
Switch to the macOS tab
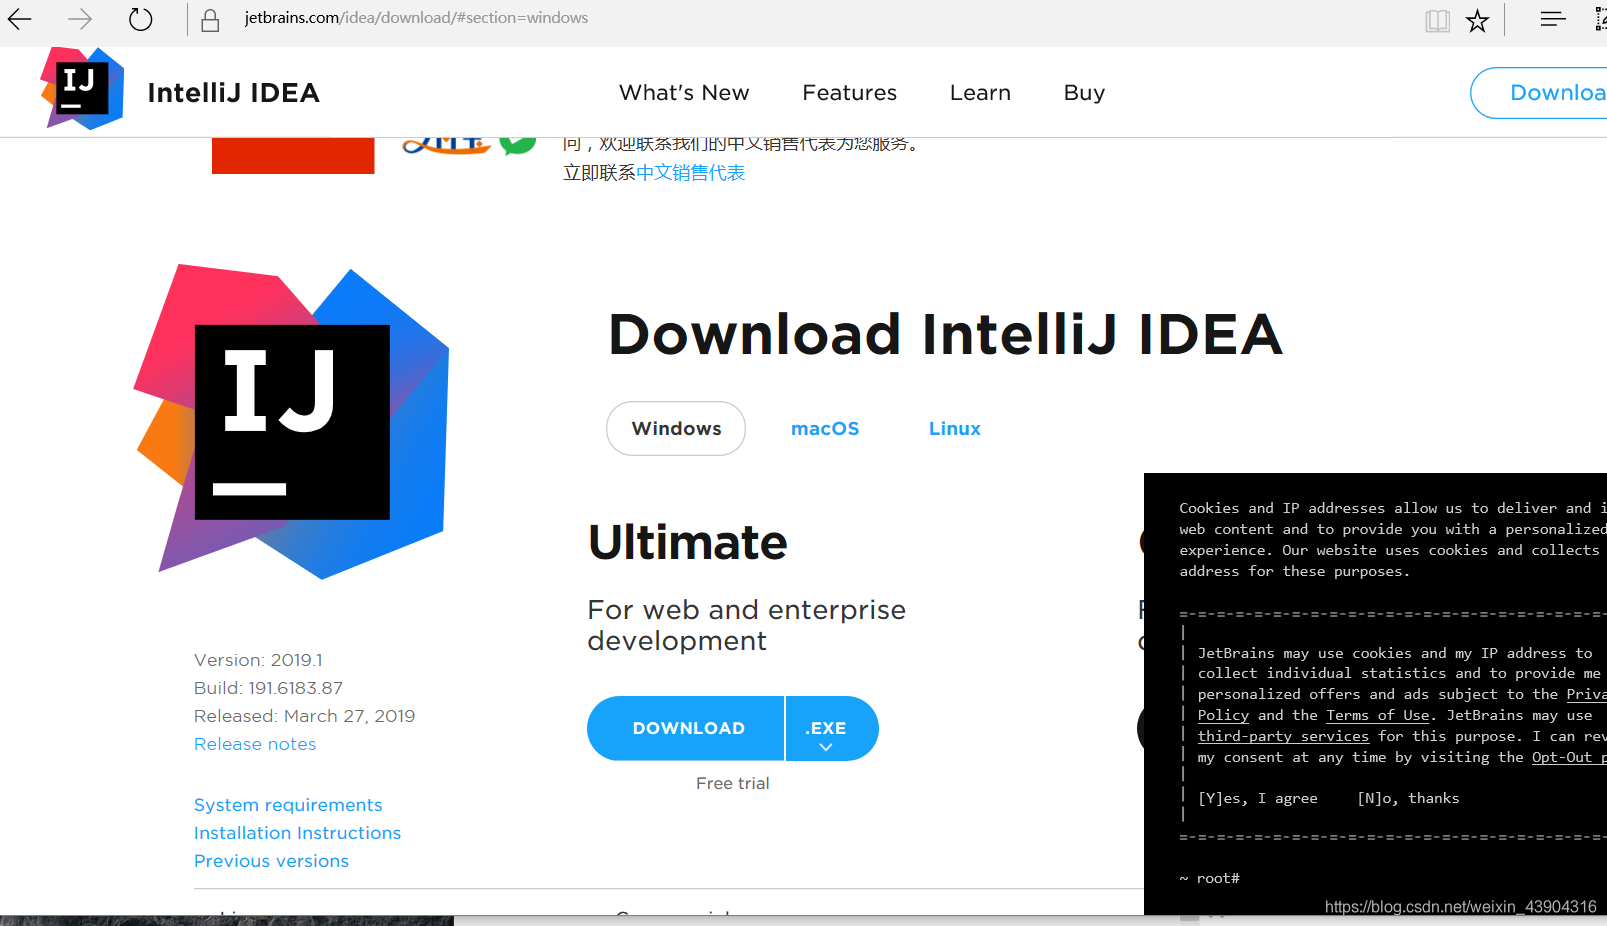pos(825,429)
